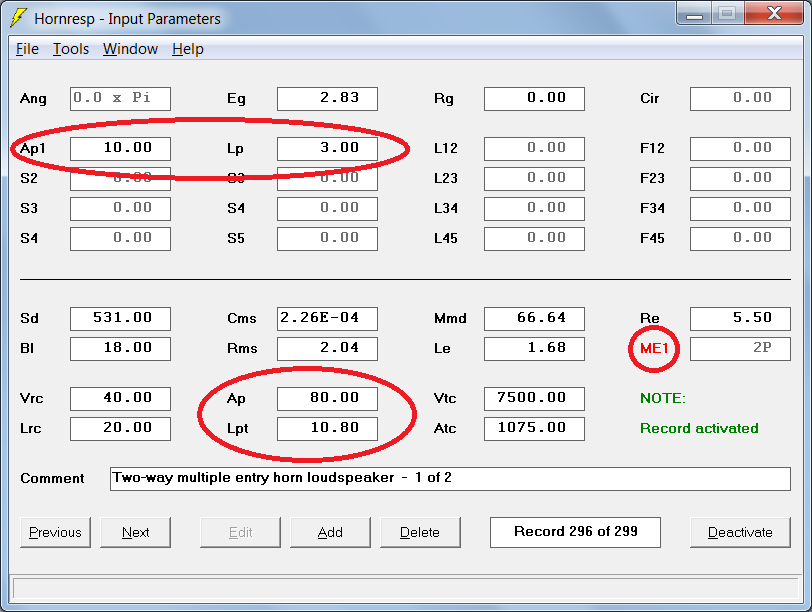Click the F23 input field
Viewport: 812px width, 612px height.
[741, 179]
